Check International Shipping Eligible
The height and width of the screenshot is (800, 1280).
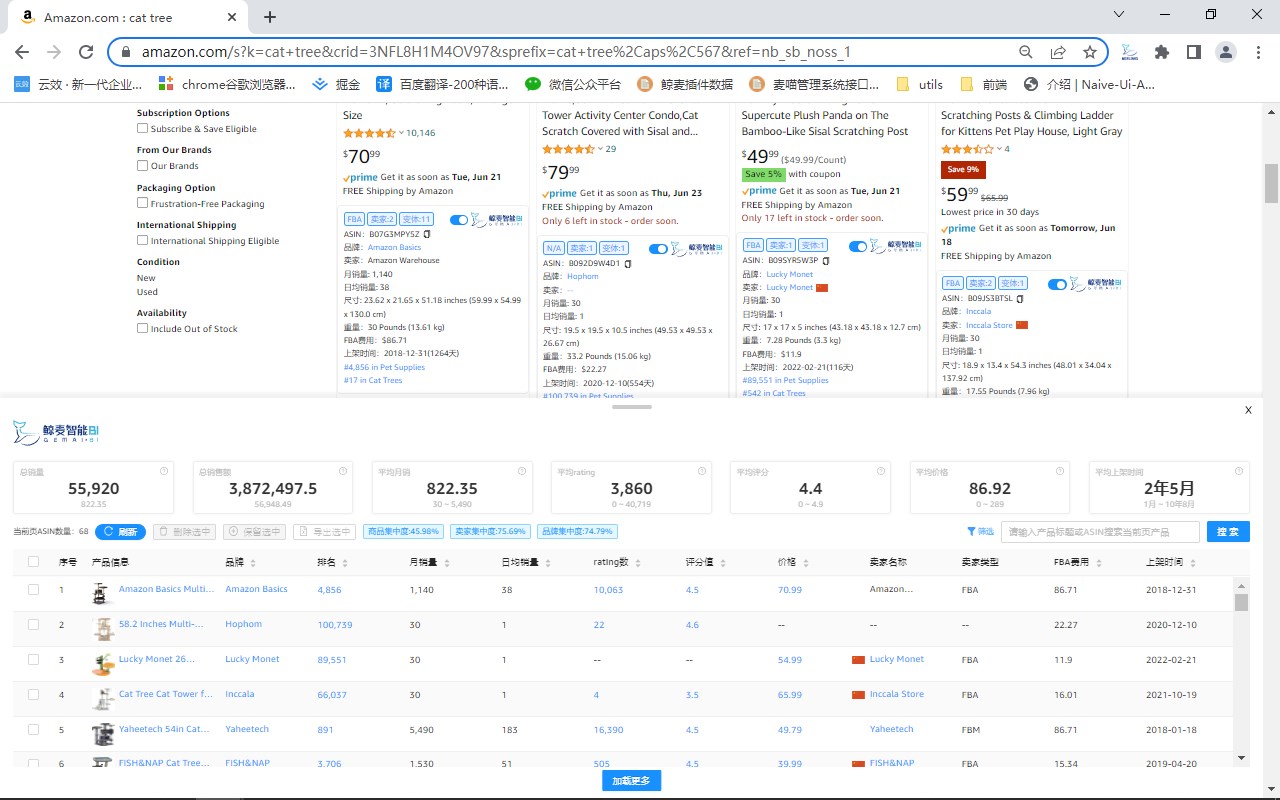click(x=142, y=240)
